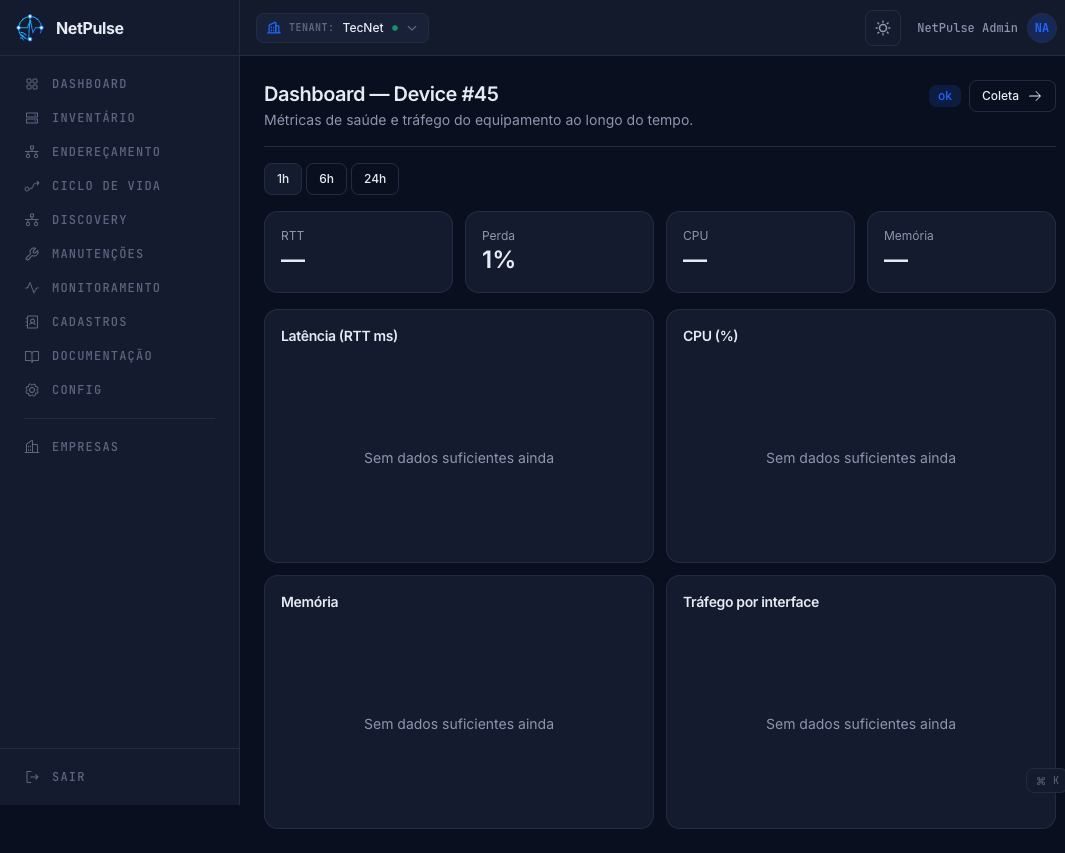Click the Documentação open book icon

pos(32,356)
